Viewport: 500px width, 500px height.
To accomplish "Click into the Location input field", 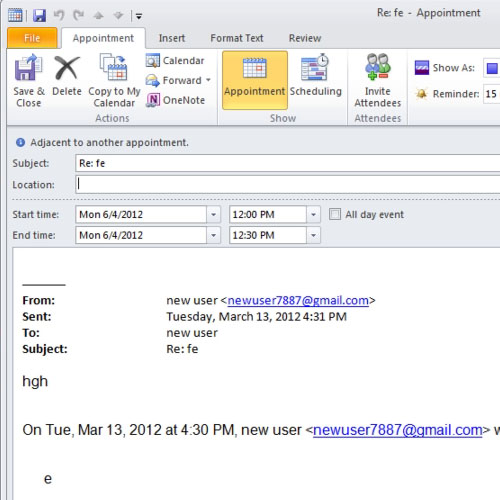I will [x=287, y=184].
